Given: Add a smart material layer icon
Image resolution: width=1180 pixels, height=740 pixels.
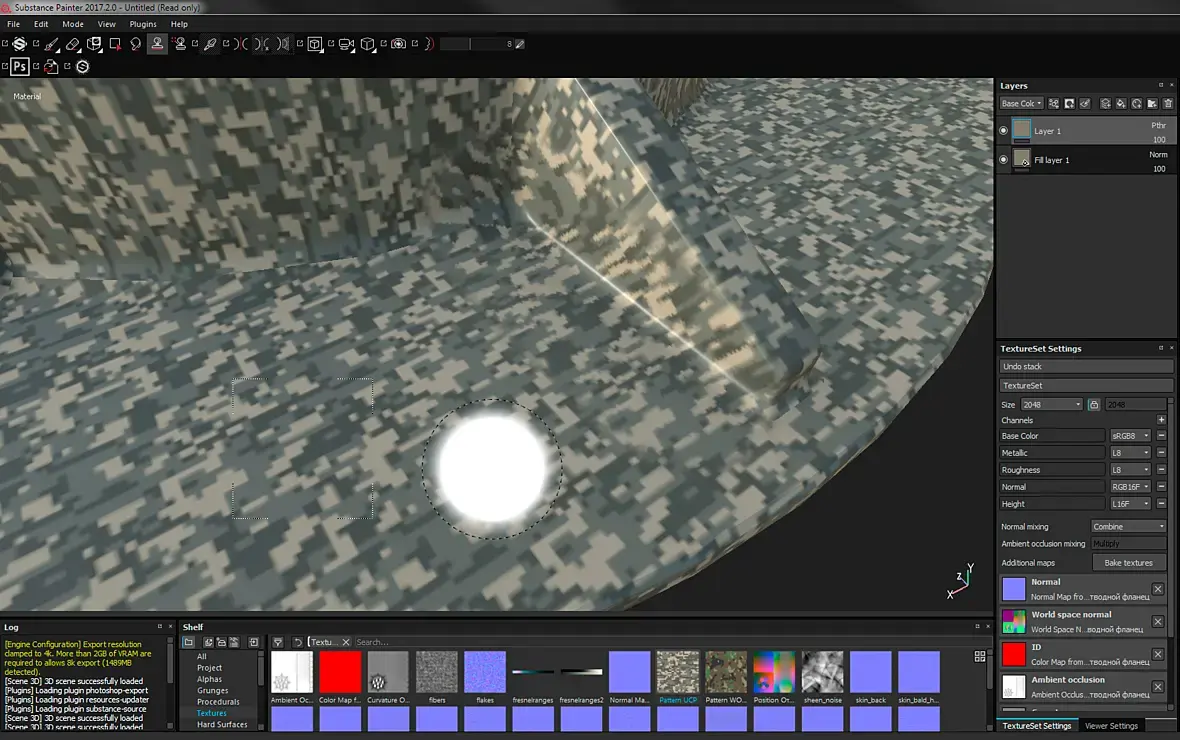Looking at the screenshot, I should [1136, 104].
